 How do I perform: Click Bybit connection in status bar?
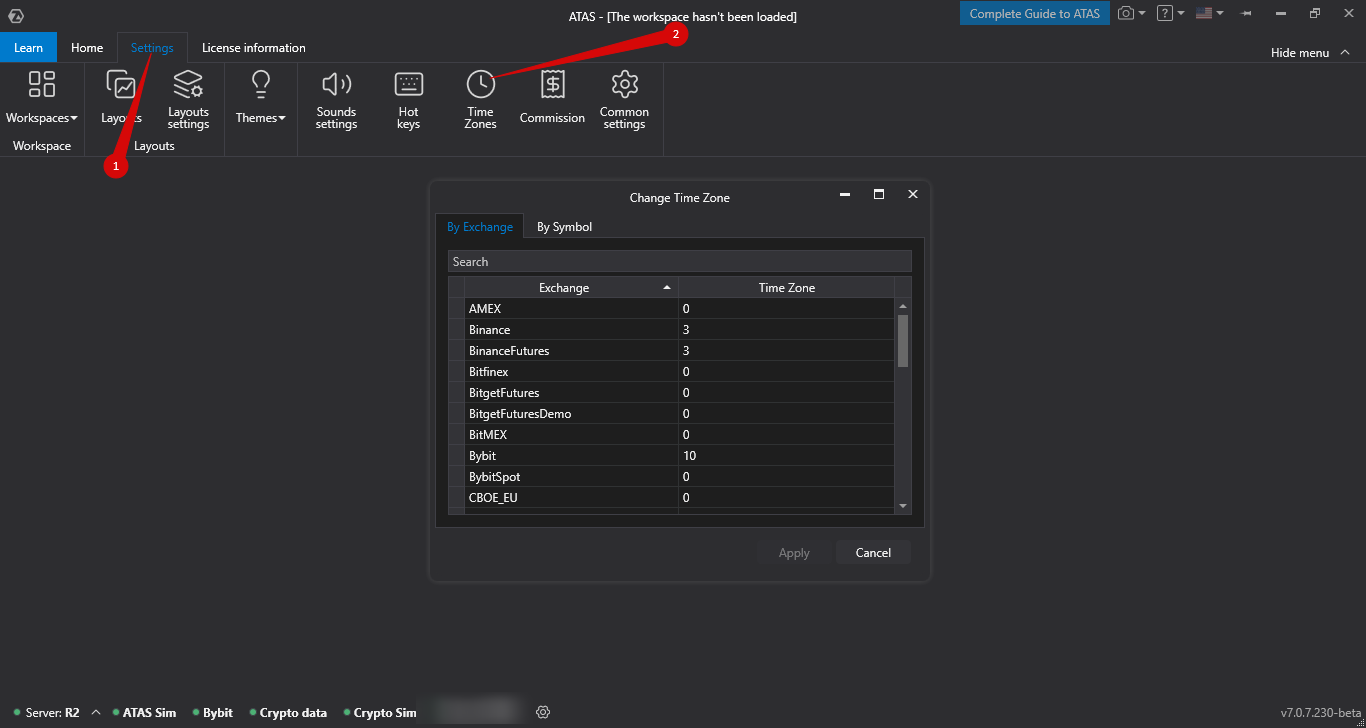point(212,713)
